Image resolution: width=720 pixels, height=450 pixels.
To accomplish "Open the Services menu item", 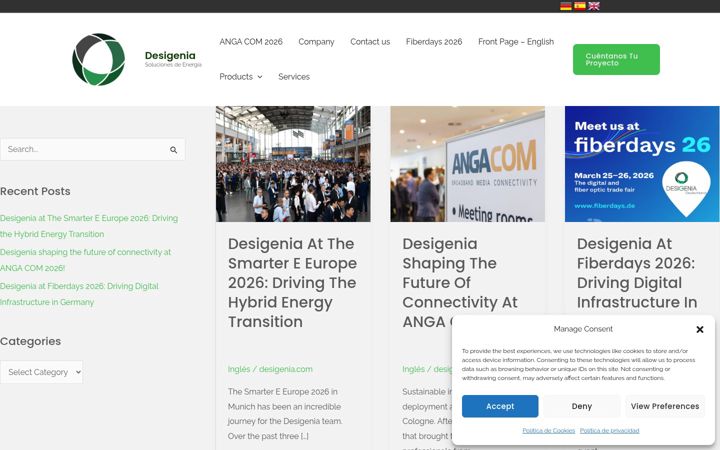I will coord(294,77).
